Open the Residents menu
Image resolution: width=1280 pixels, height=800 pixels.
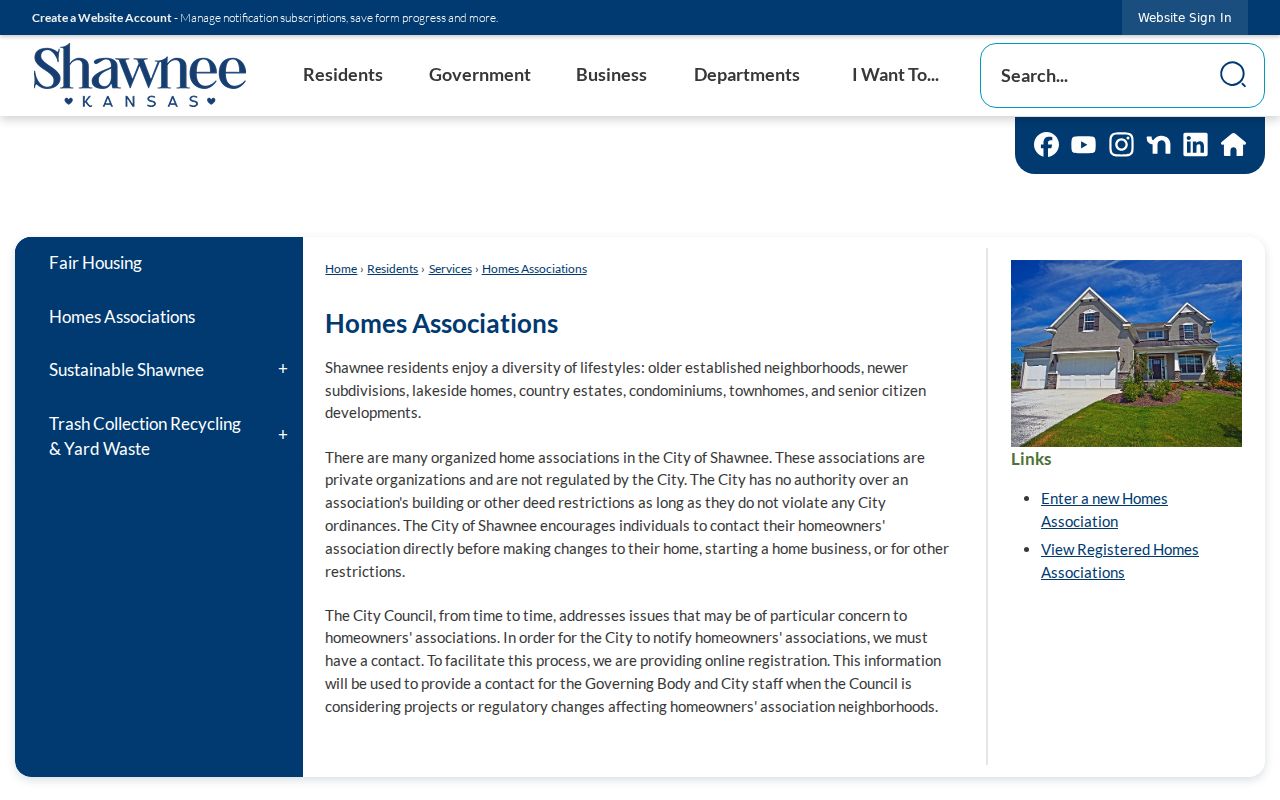click(x=343, y=75)
